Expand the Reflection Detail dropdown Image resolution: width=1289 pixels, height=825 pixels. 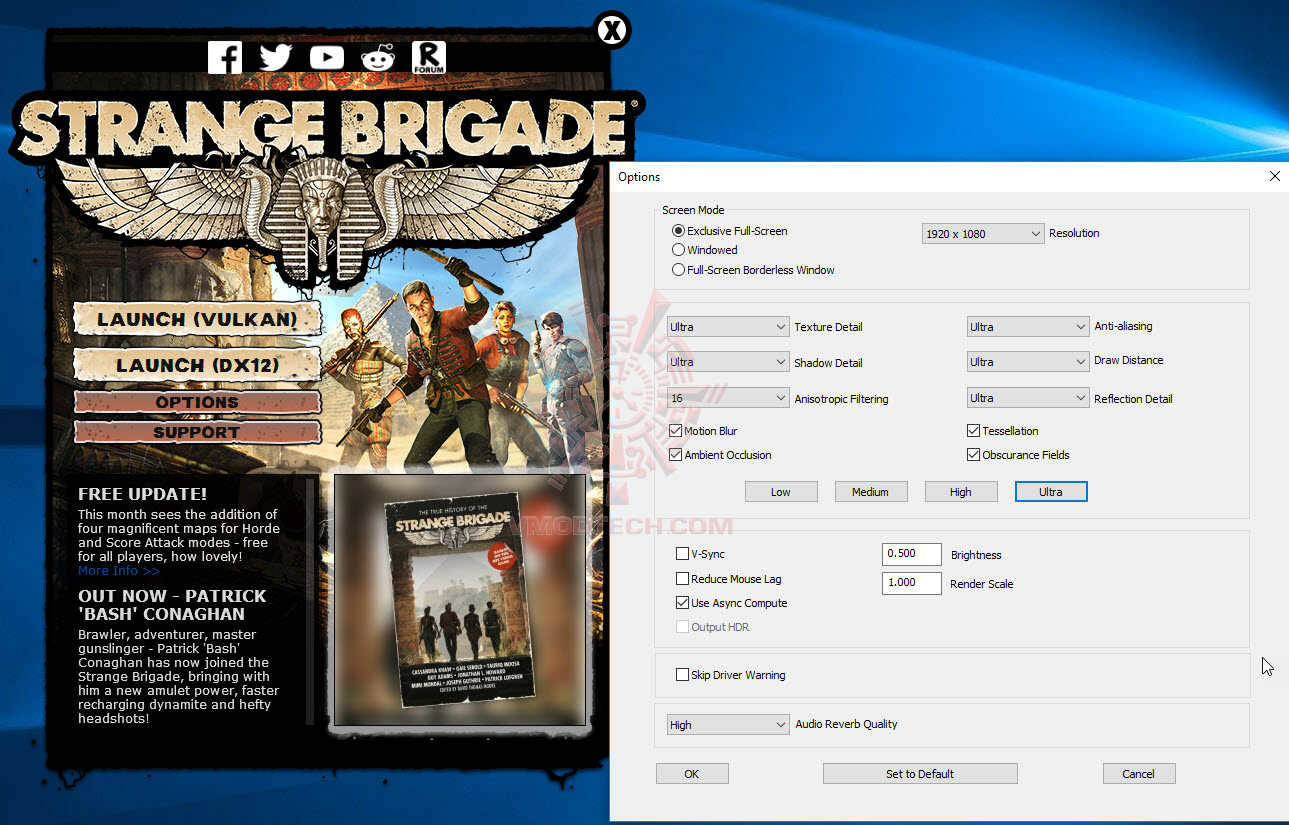pyautogui.click(x=1028, y=398)
